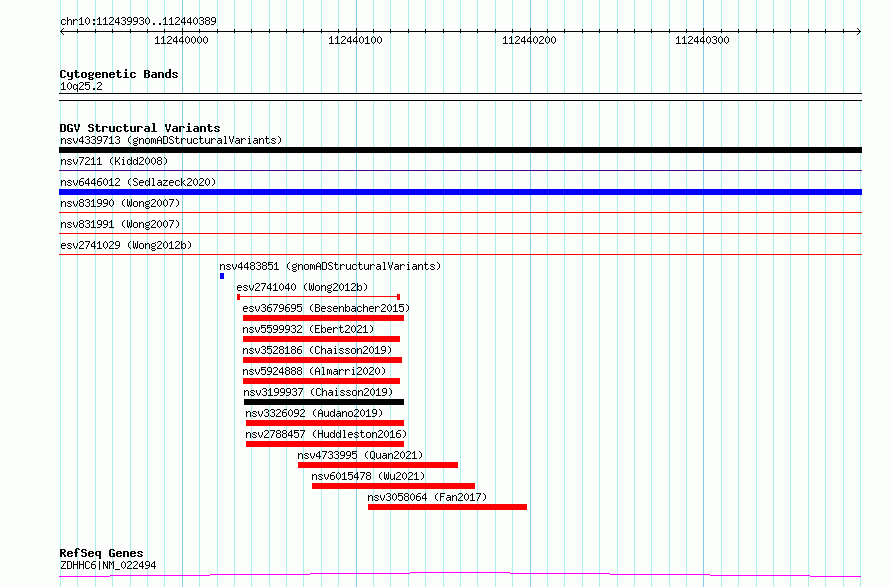Image resolution: width=890 pixels, height=587 pixels.
Task: Click the red esv3679695 Besenbacher2015 bar
Action: pos(323,318)
